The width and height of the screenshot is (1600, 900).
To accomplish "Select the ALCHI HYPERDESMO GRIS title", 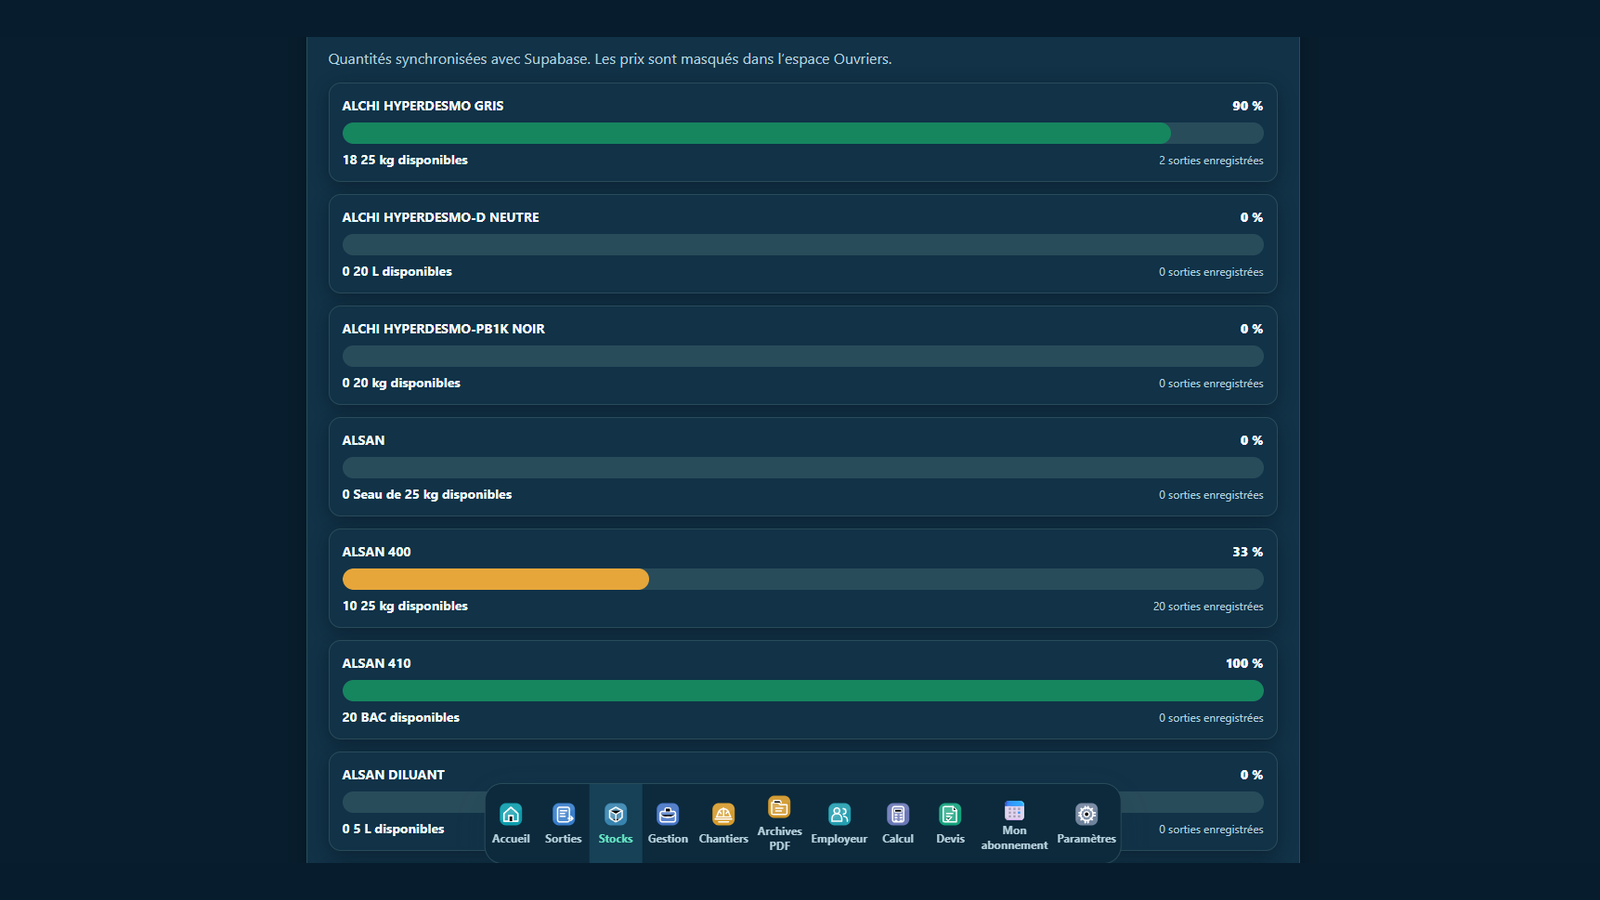I will click(423, 106).
